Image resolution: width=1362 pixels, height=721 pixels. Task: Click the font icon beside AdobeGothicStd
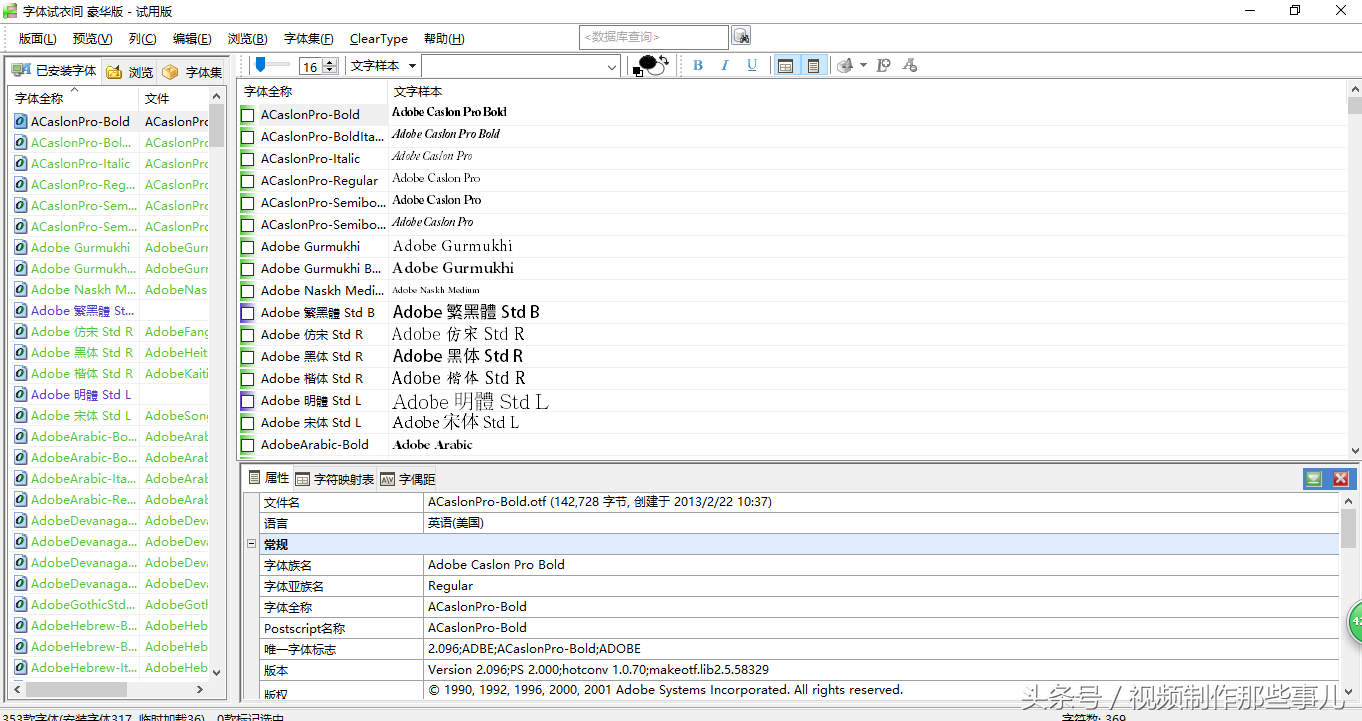21,604
